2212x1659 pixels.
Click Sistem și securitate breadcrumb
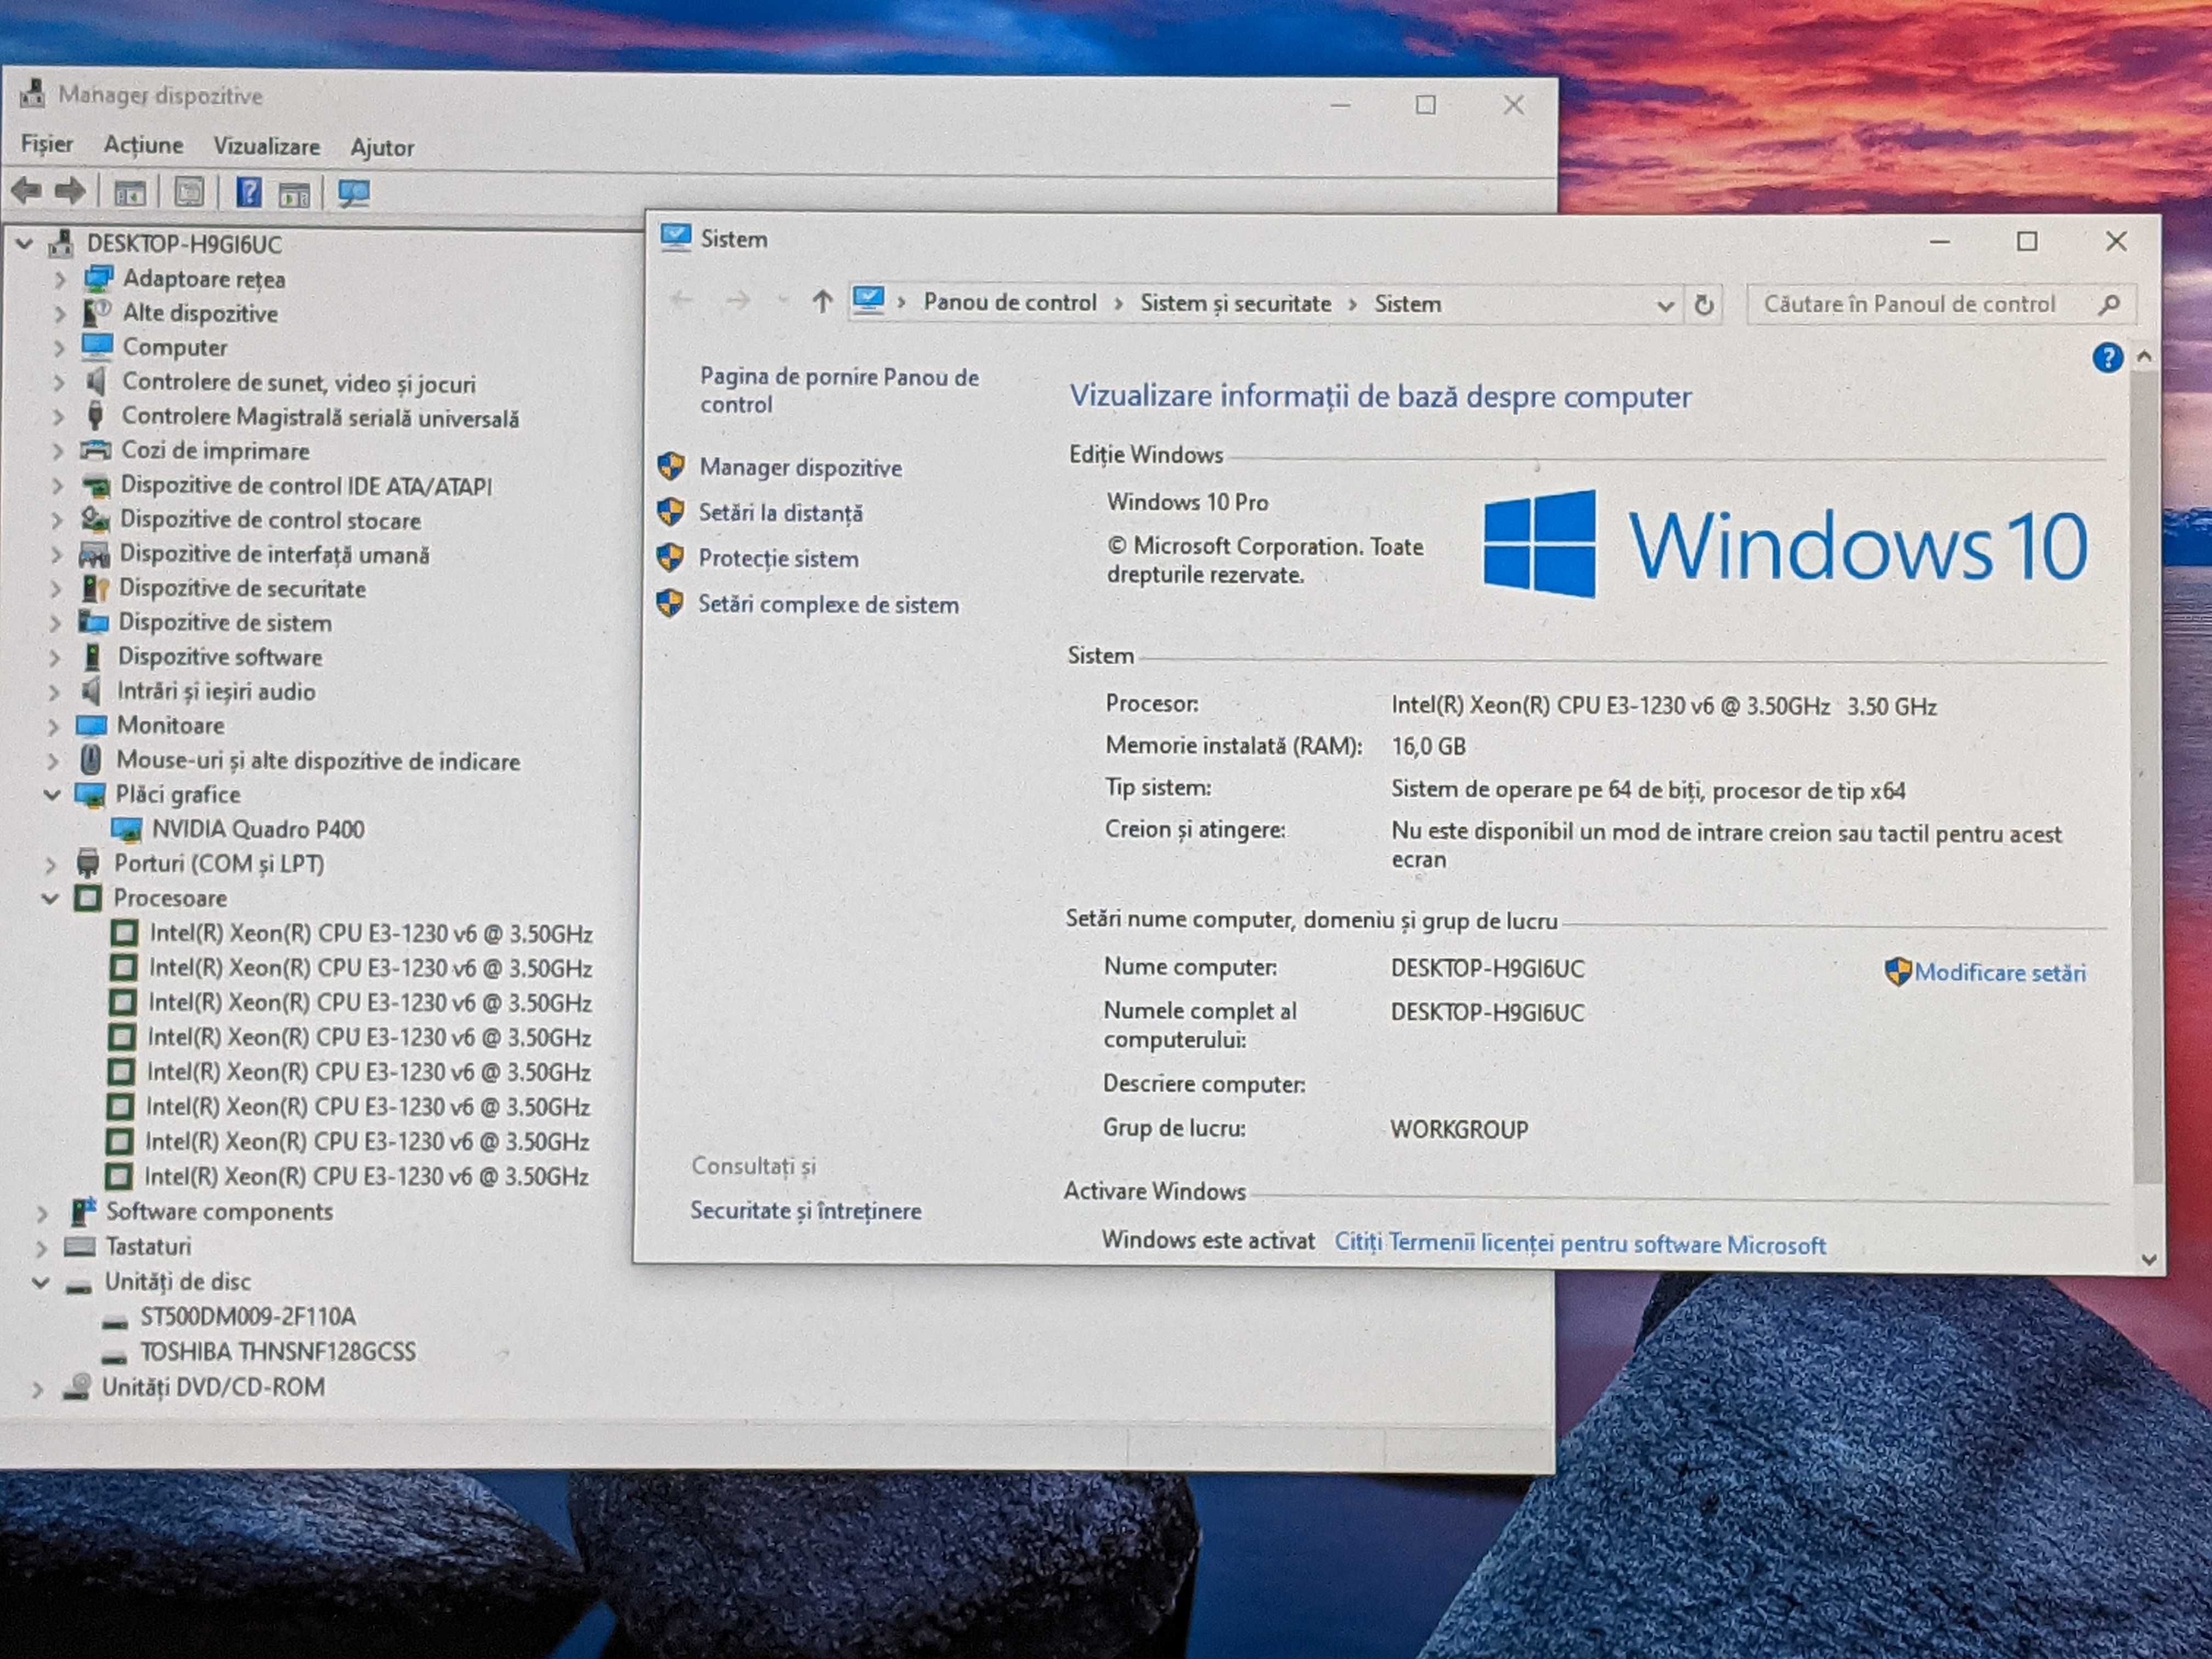[x=1236, y=303]
